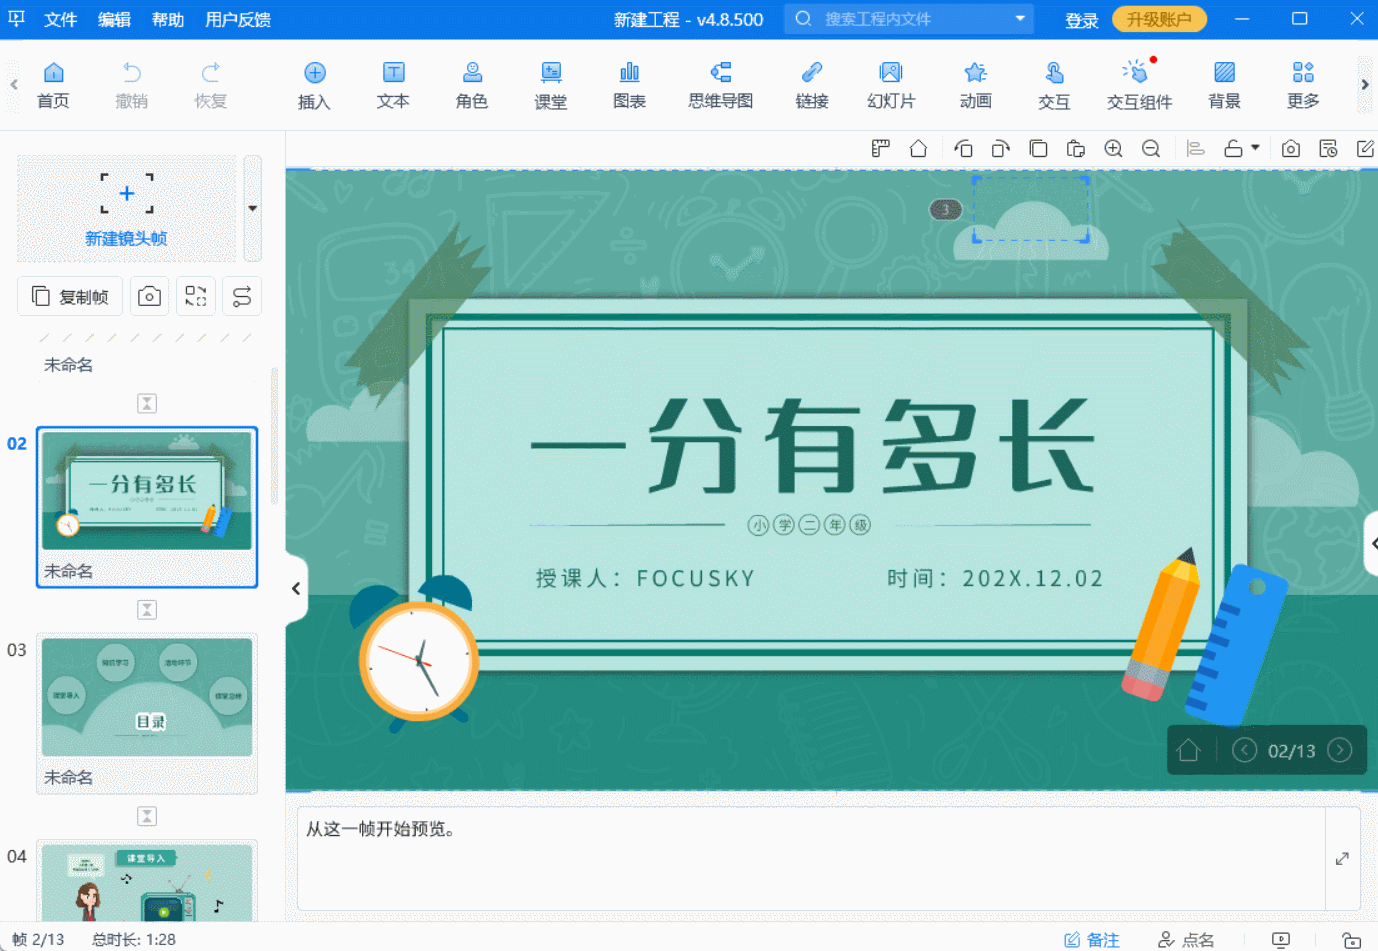Click the edit note icon at toolbar end

tap(1365, 149)
